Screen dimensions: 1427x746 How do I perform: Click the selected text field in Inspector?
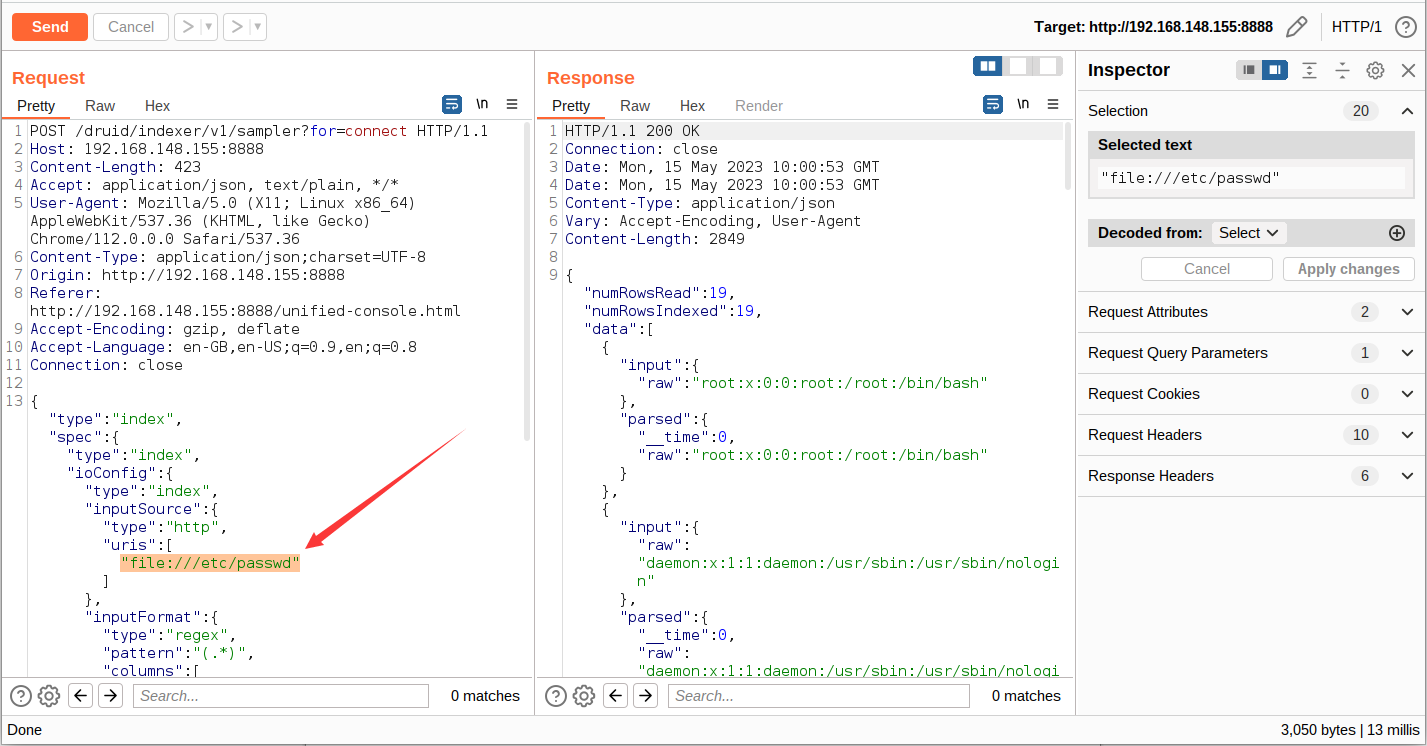[x=1251, y=178]
